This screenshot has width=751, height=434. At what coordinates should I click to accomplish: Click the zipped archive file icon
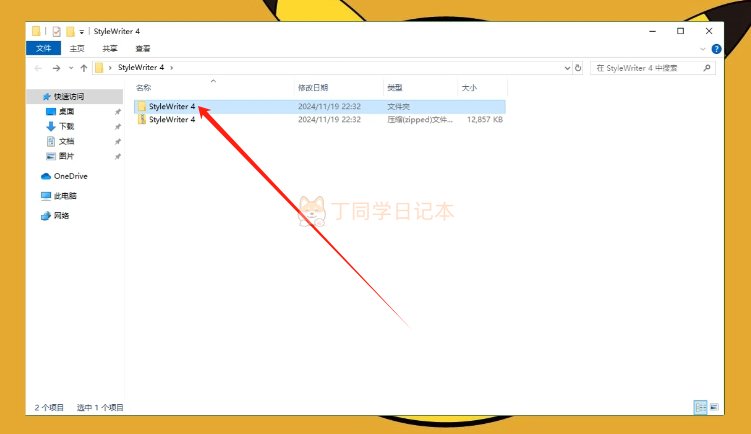(x=142, y=120)
